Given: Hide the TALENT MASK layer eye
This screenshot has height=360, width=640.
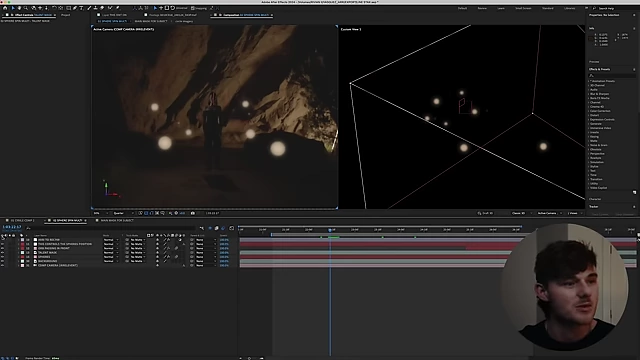Looking at the screenshot, I should (2, 253).
